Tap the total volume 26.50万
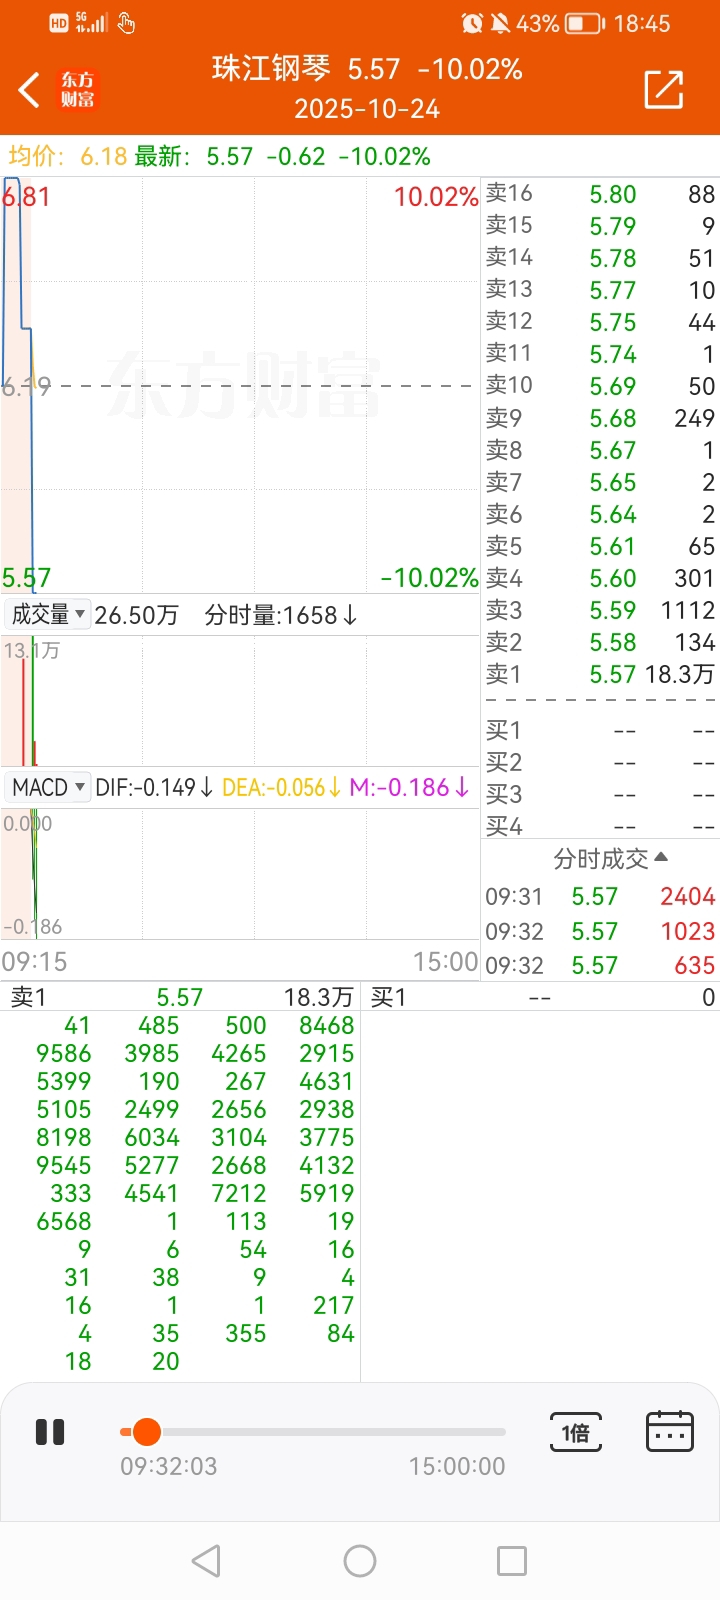The height and width of the screenshot is (1600, 720). click(136, 614)
